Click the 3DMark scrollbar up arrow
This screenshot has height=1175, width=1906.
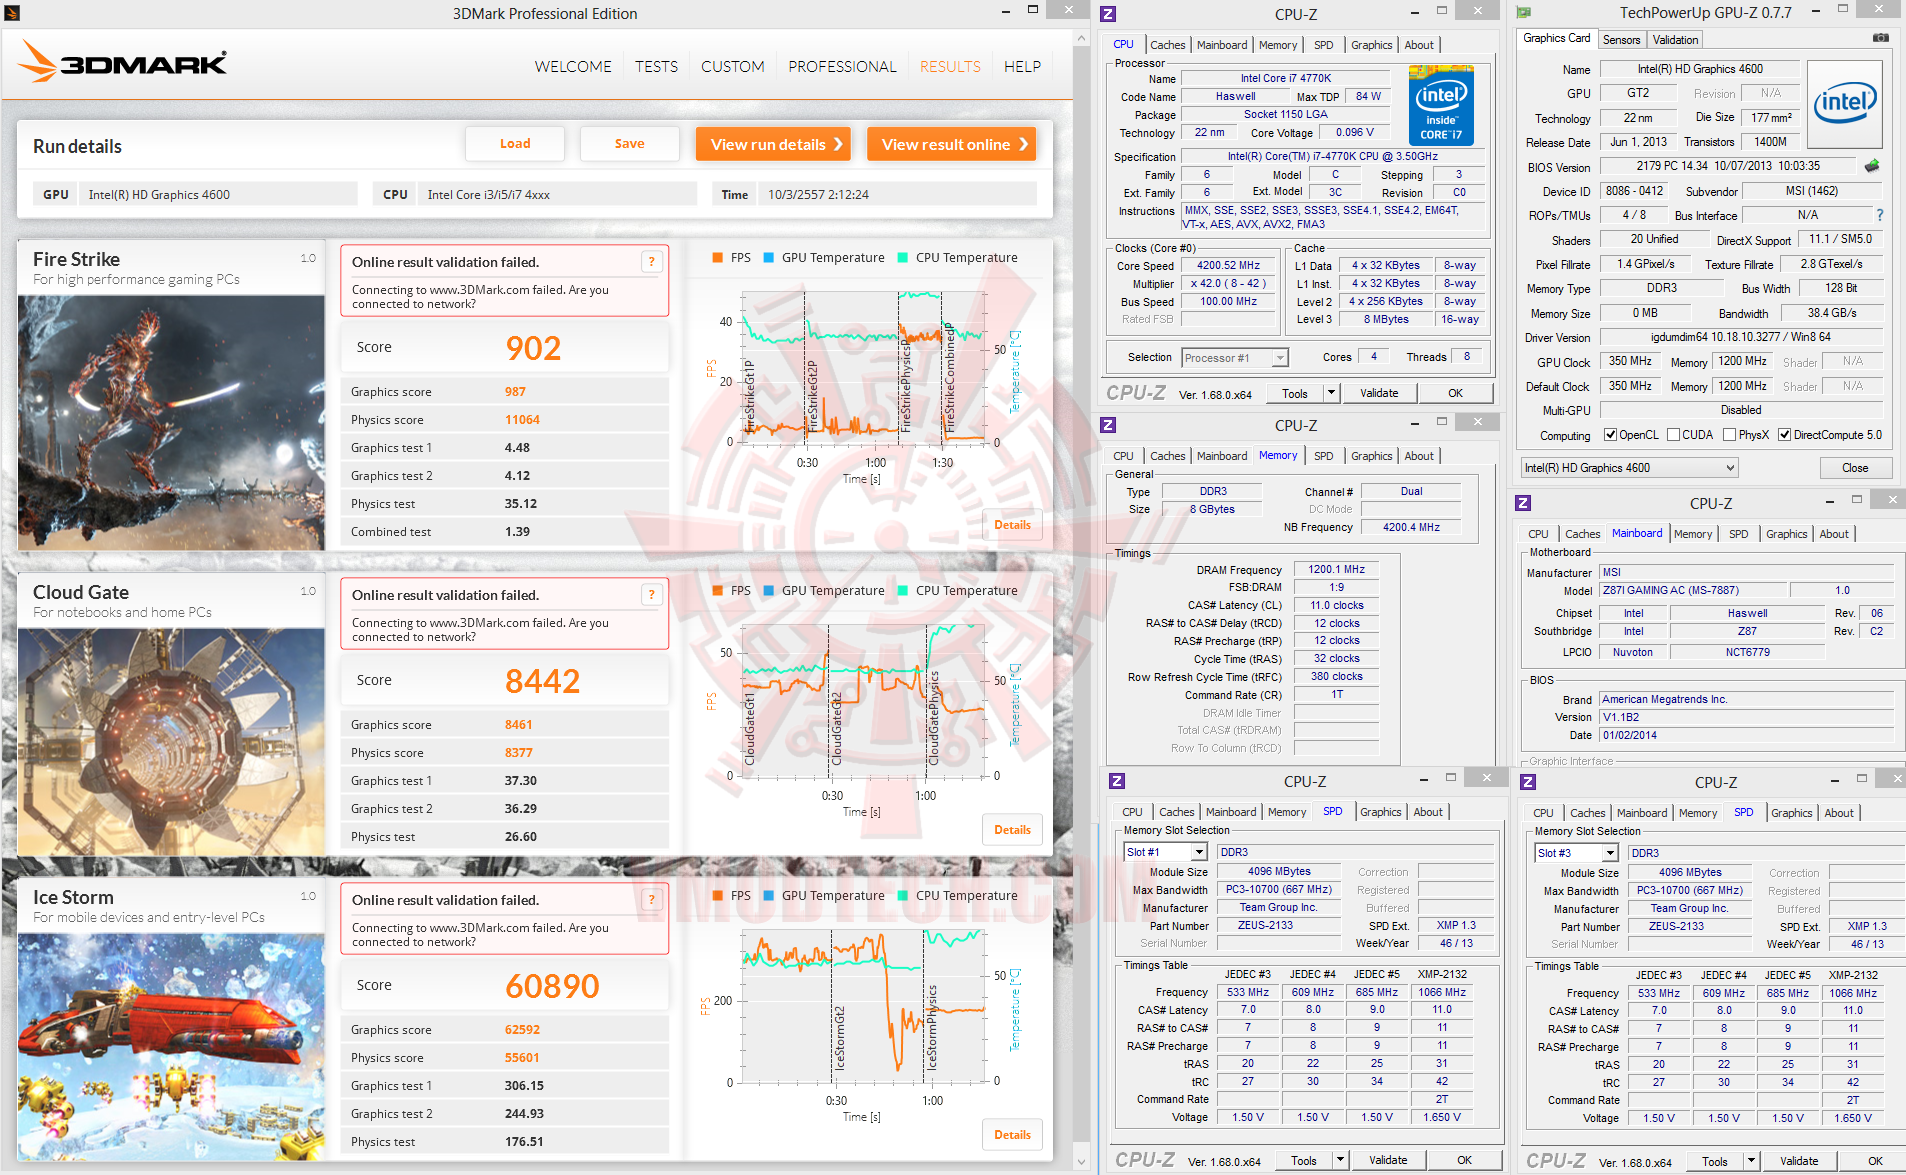click(1081, 38)
